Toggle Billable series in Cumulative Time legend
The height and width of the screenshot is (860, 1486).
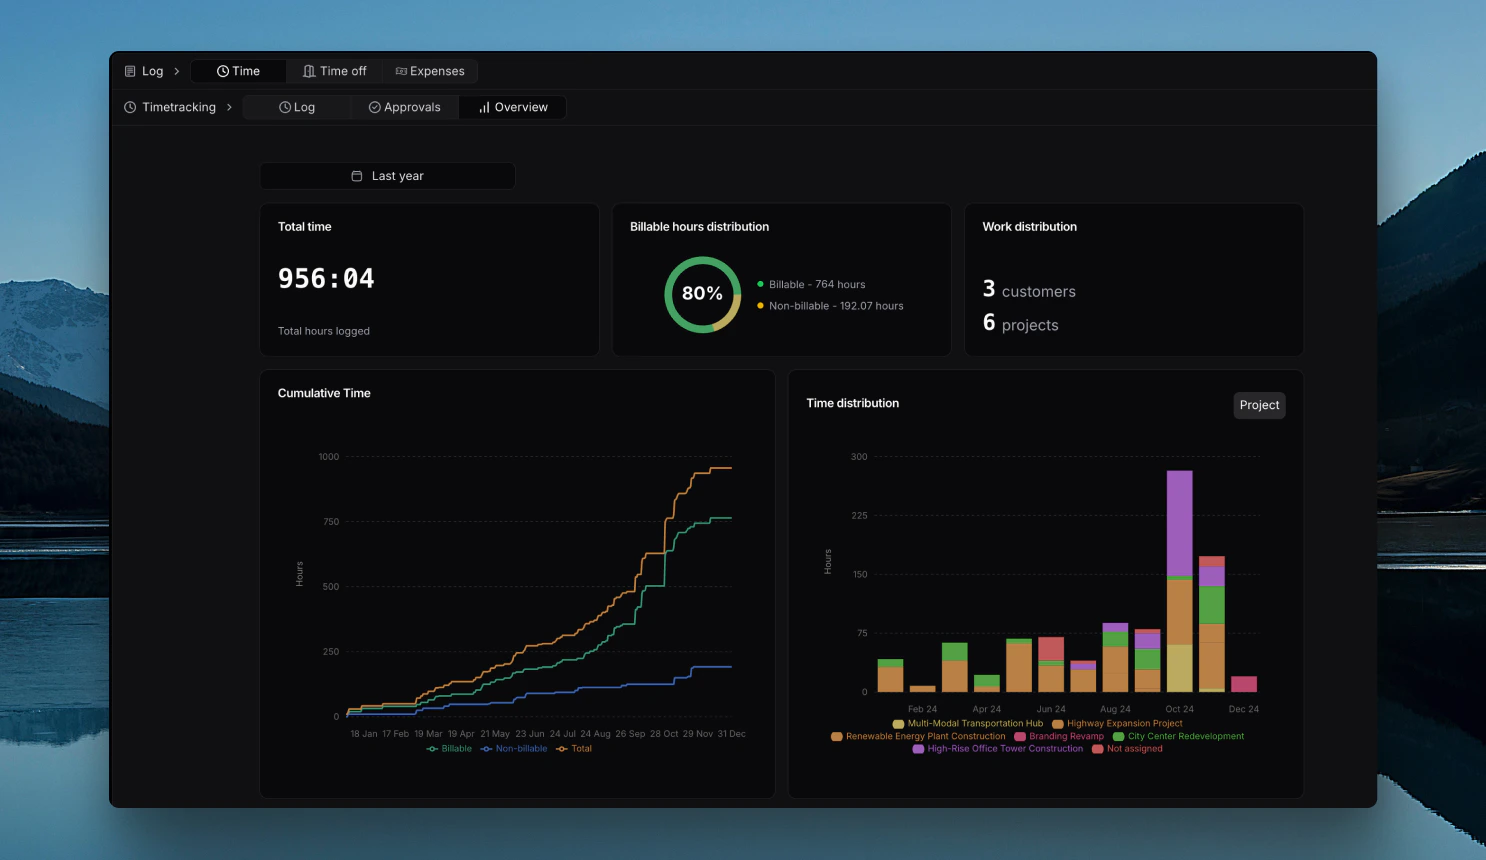tap(449, 749)
